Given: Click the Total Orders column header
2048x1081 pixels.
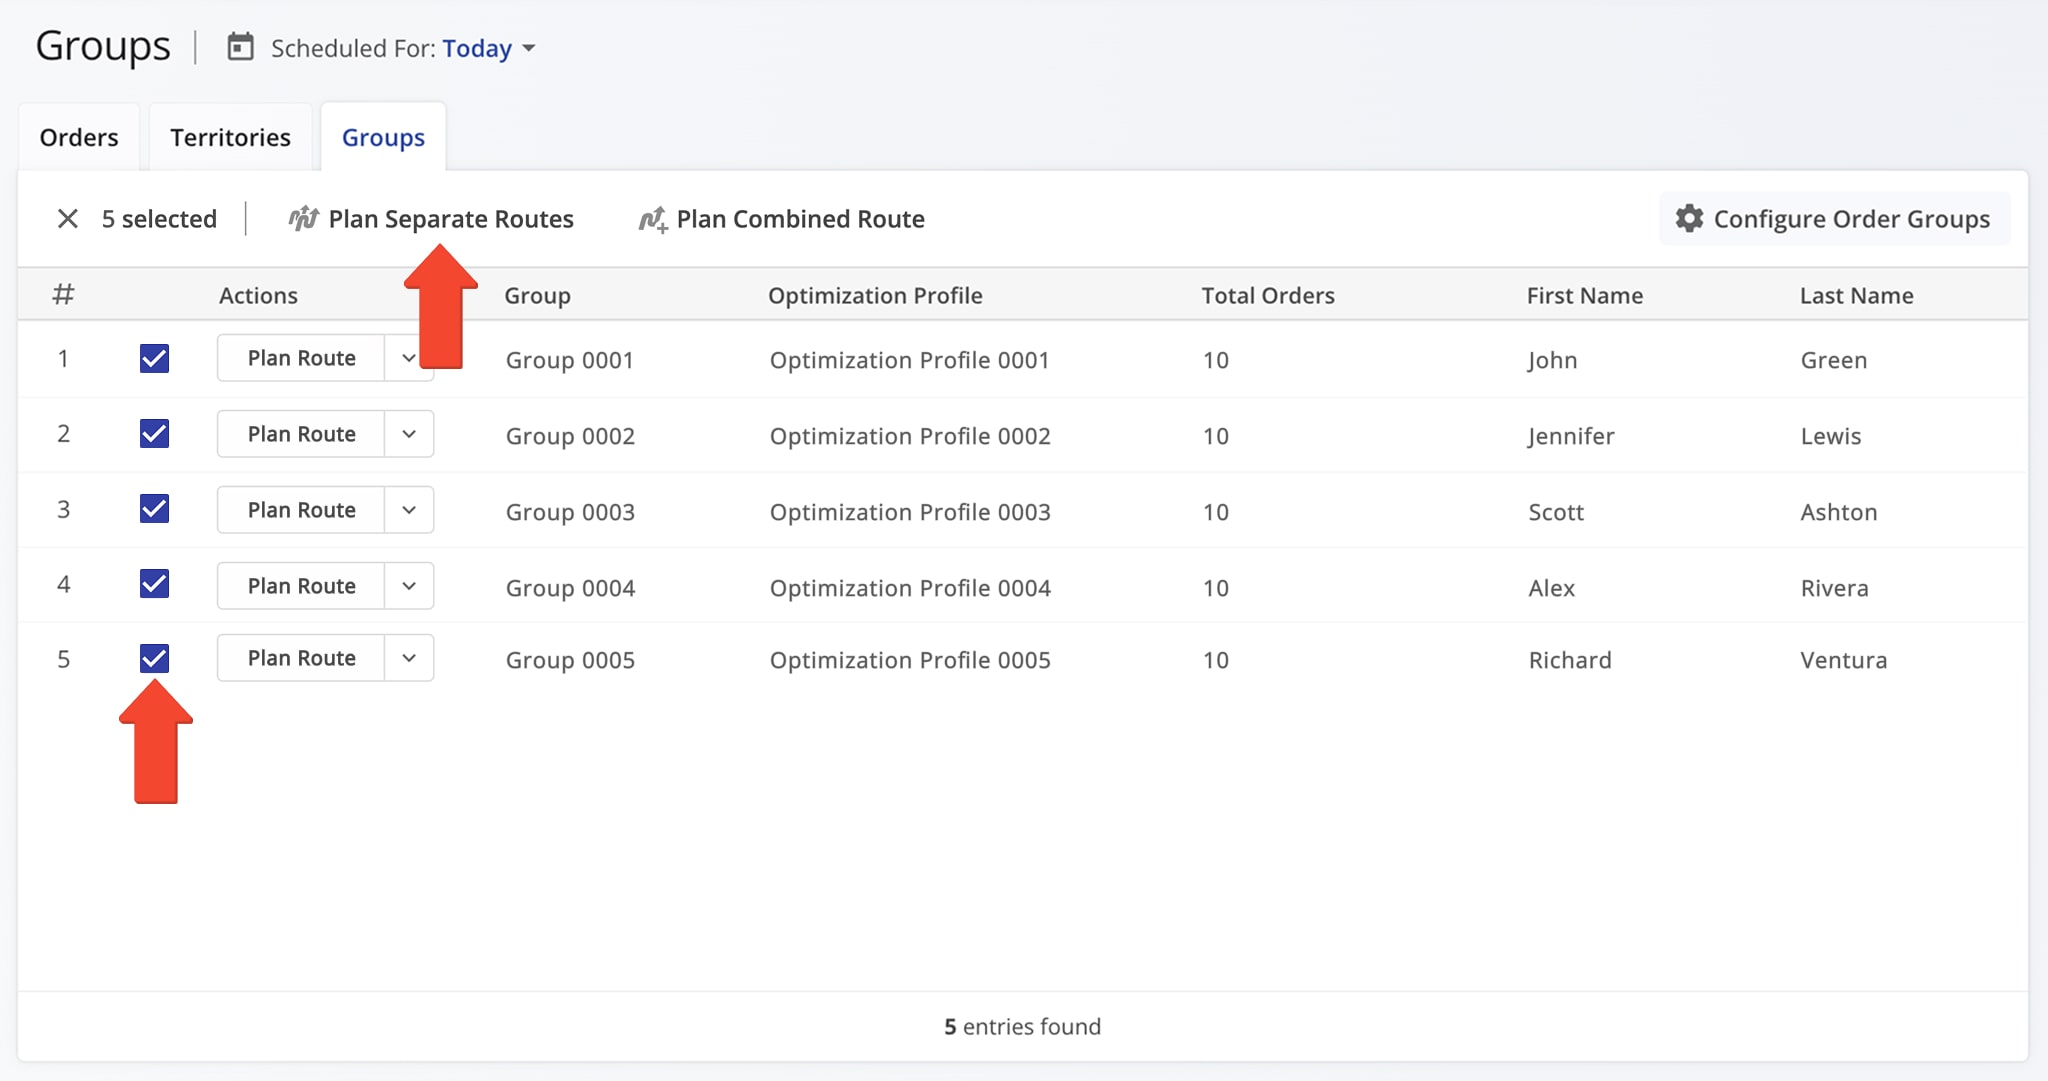Looking at the screenshot, I should click(x=1268, y=295).
